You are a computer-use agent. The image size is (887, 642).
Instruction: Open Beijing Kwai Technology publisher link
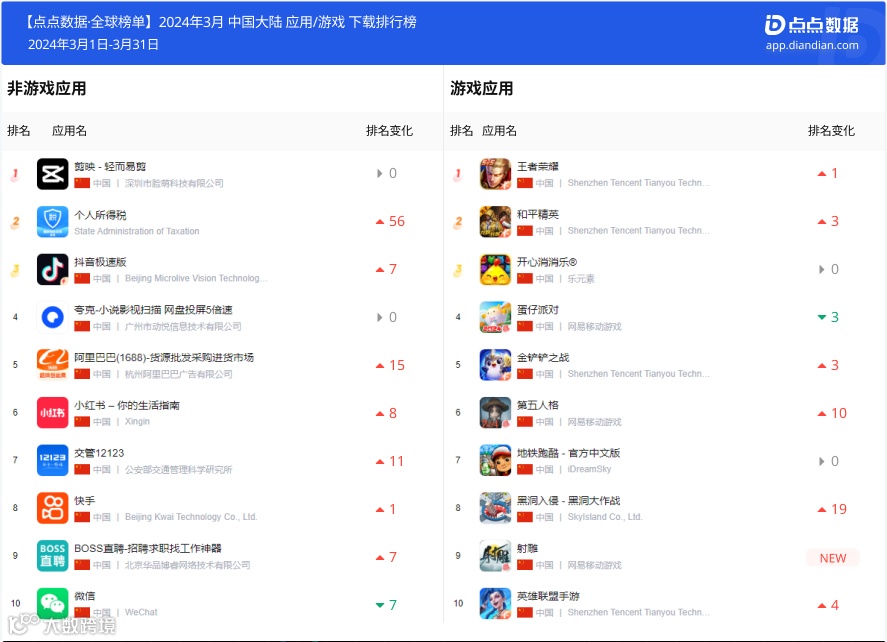191,517
